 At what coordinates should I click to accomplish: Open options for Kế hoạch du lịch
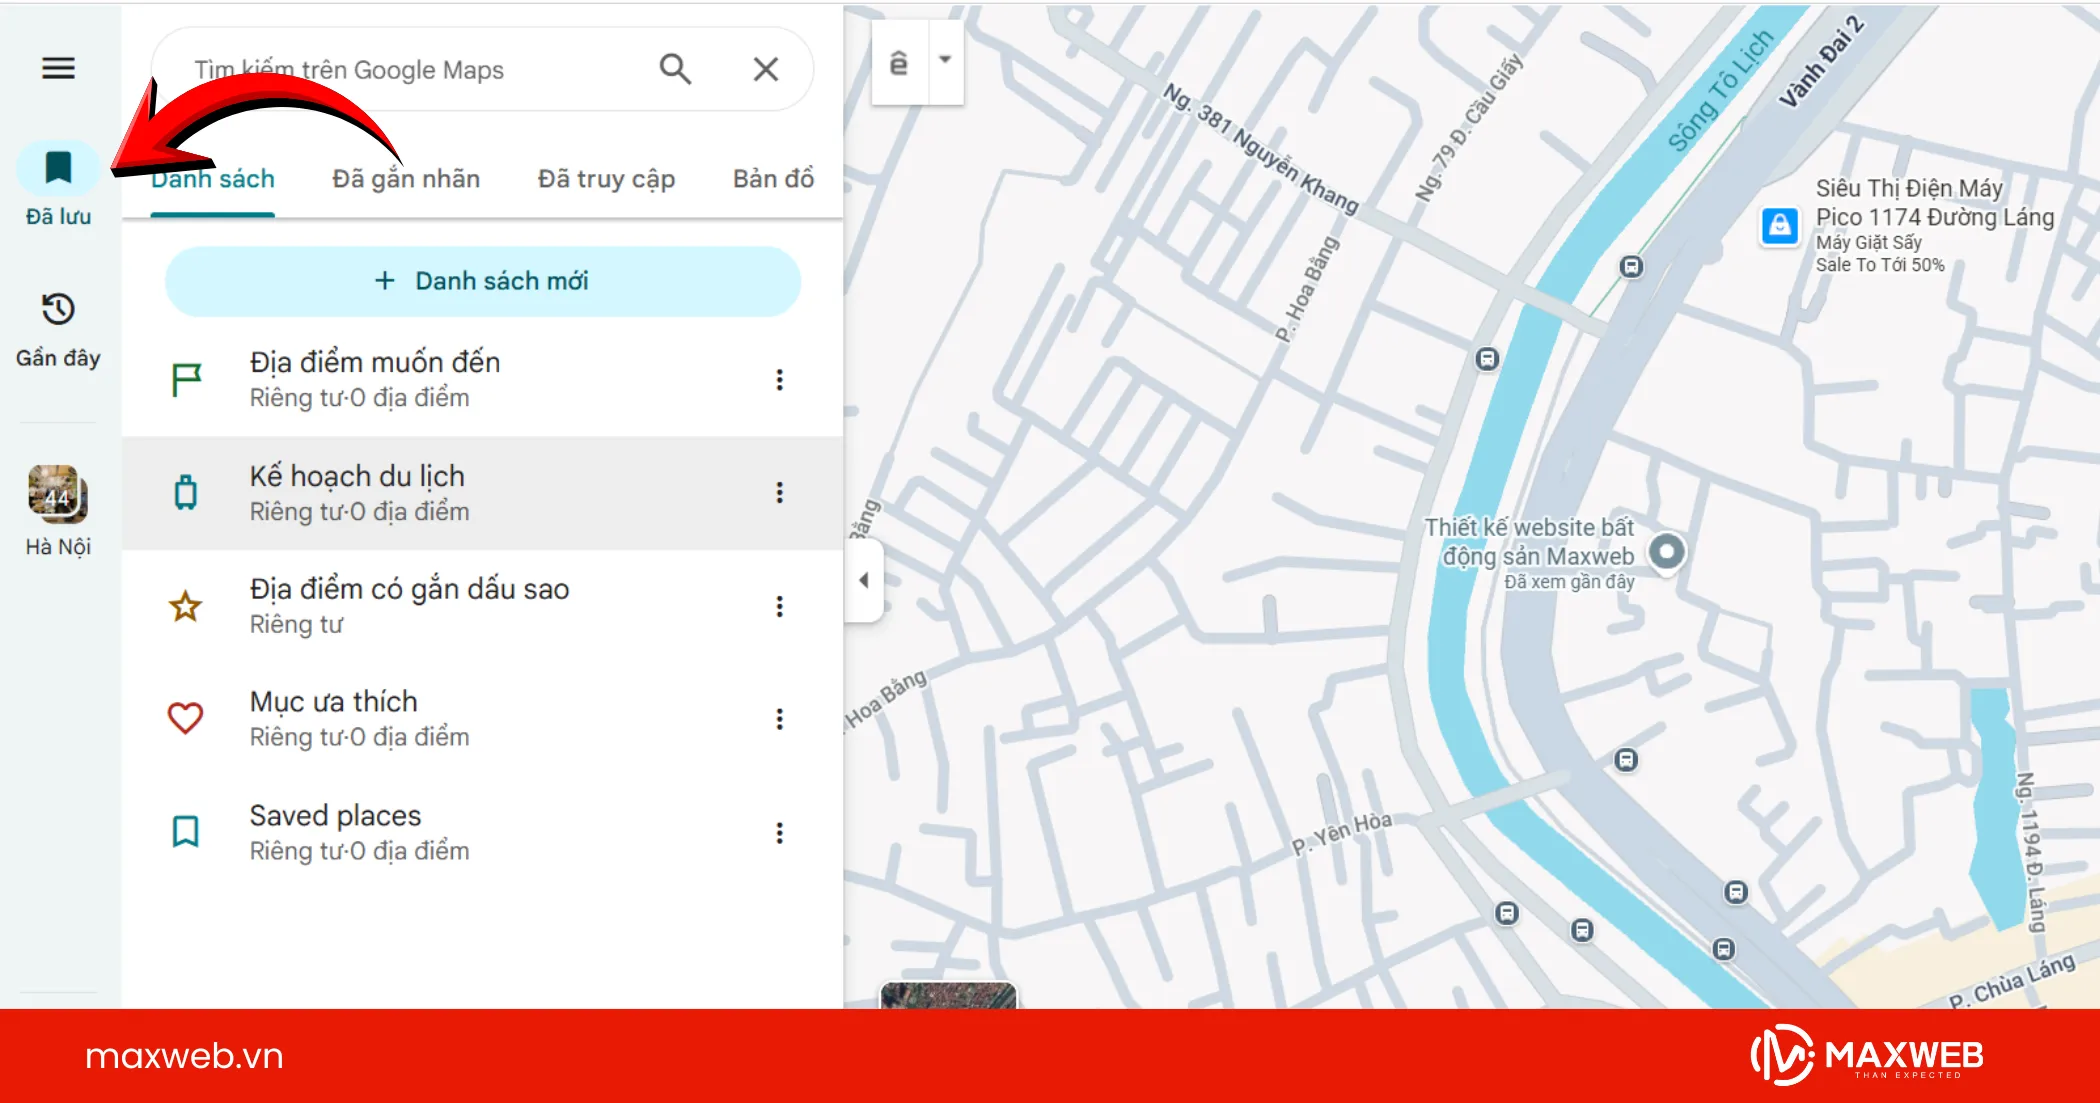click(x=780, y=492)
